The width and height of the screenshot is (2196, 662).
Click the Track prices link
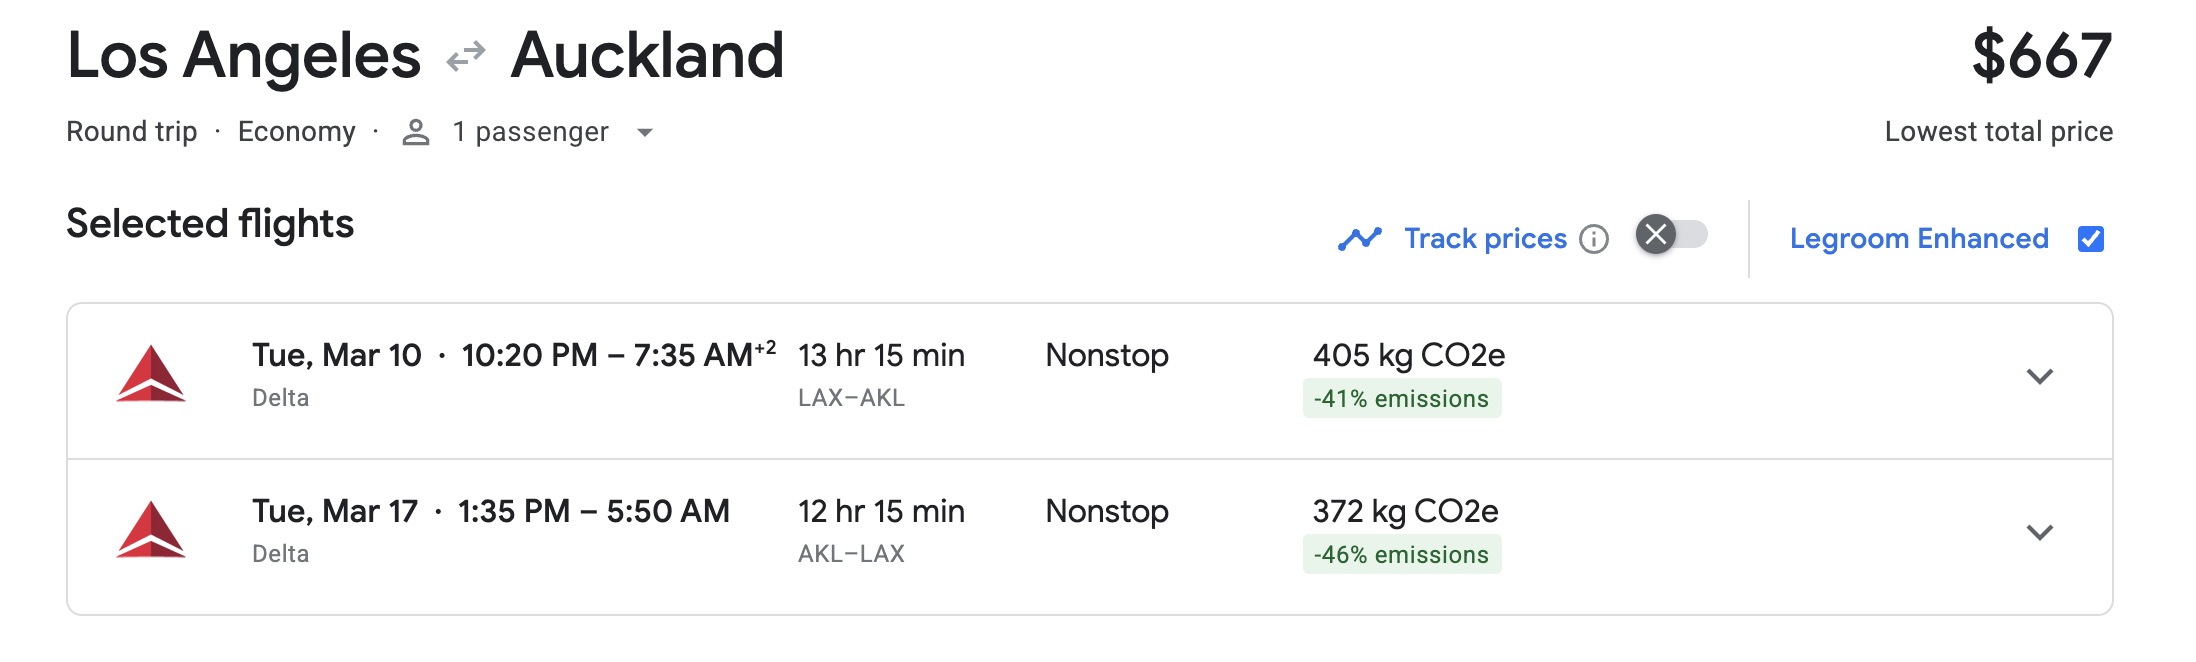[1485, 238]
